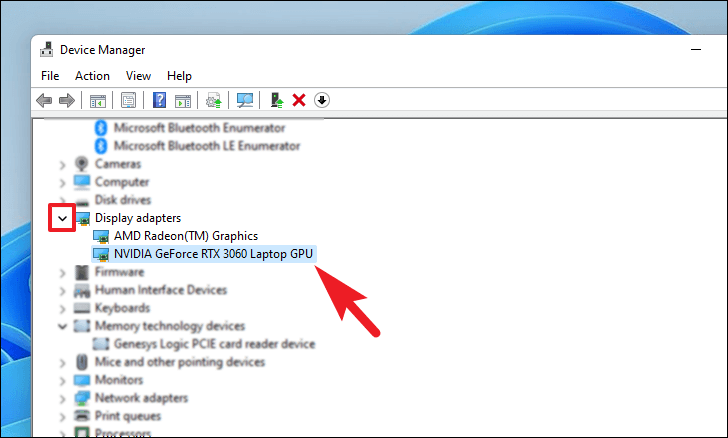Viewport: 728px width, 438px height.
Task: Click the Back arrow in the toolbar
Action: pyautogui.click(x=44, y=100)
